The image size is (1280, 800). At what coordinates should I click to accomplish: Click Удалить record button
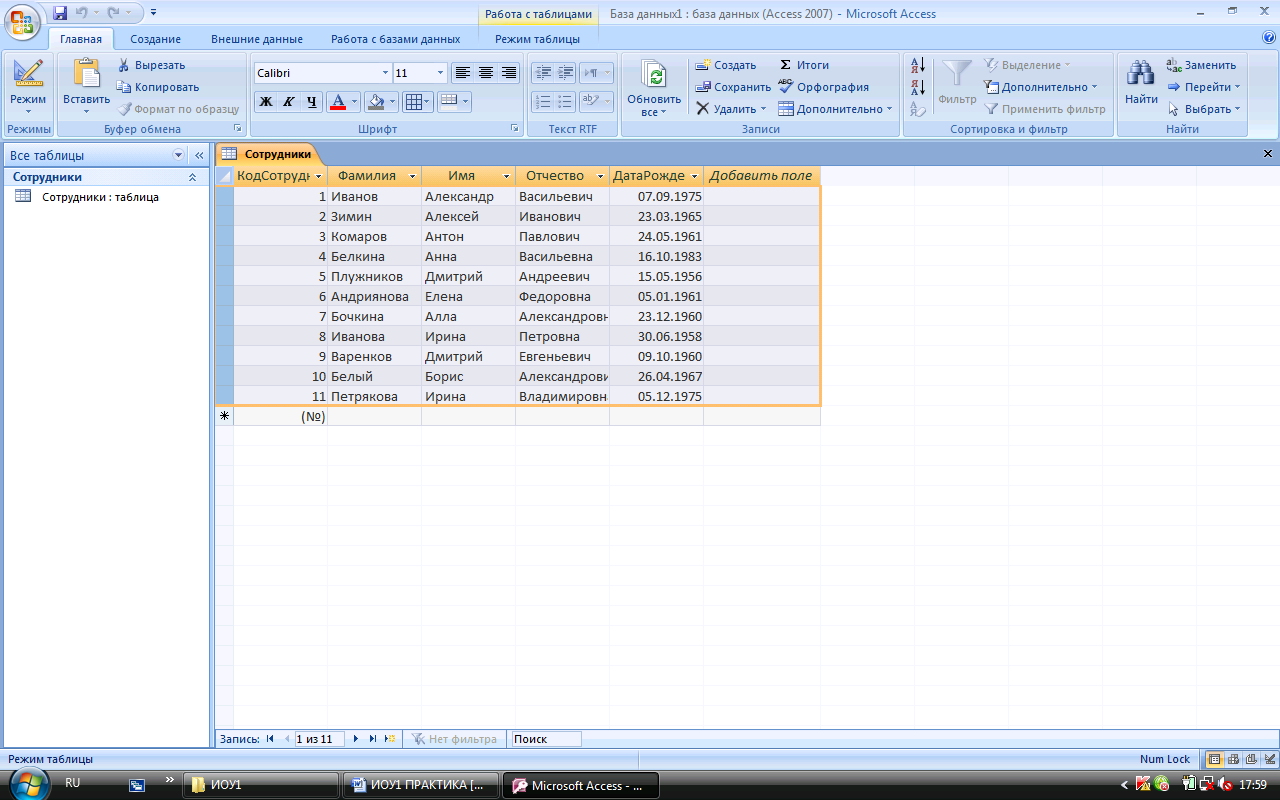(x=731, y=109)
